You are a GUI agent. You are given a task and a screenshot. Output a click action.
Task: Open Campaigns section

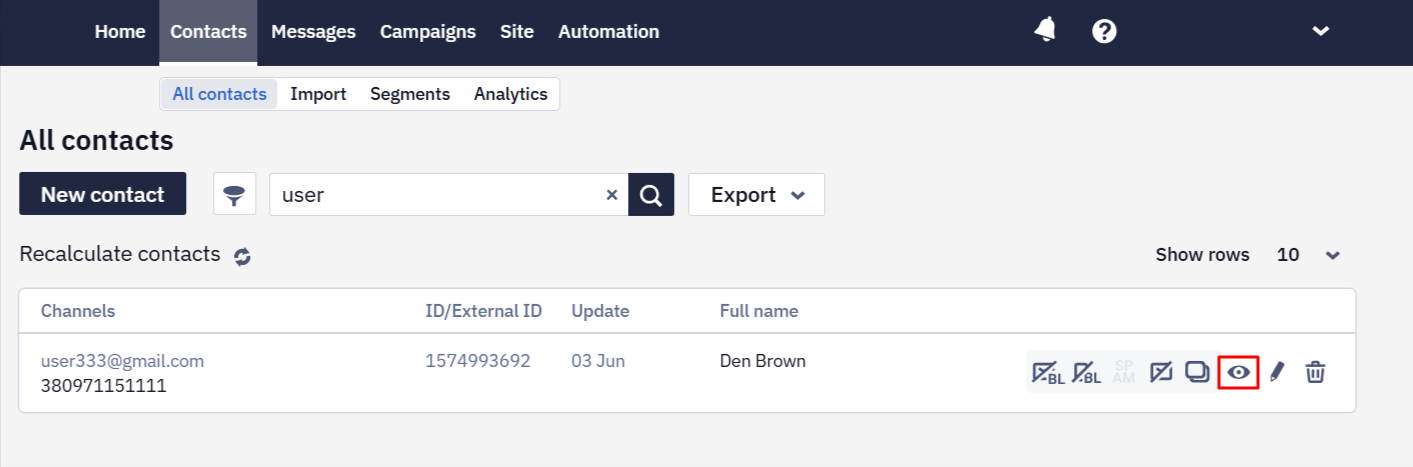(x=428, y=32)
